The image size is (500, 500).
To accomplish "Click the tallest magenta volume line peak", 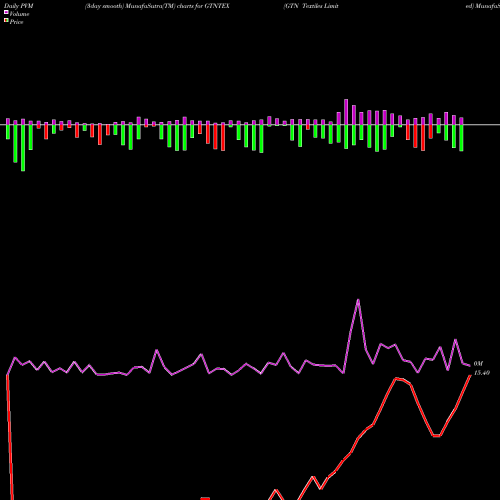I will [x=358, y=300].
